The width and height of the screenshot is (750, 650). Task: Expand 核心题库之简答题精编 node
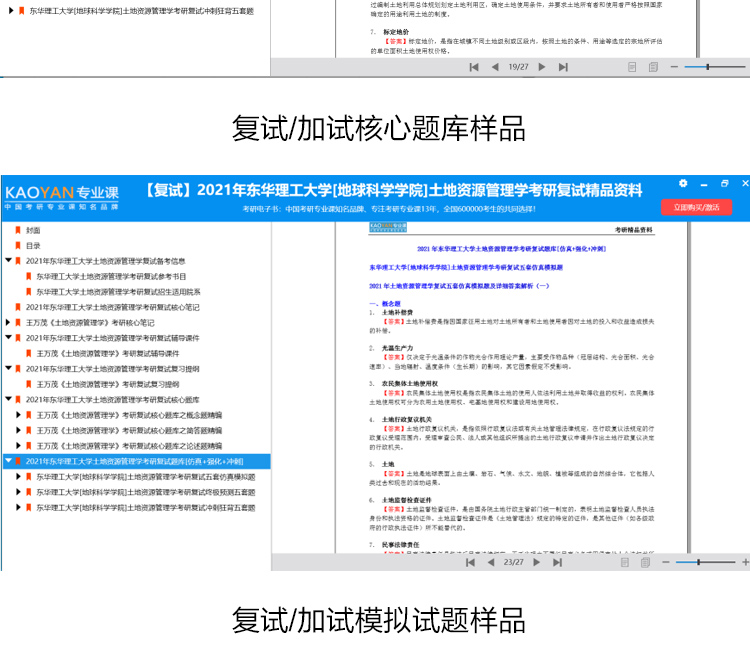pos(18,430)
